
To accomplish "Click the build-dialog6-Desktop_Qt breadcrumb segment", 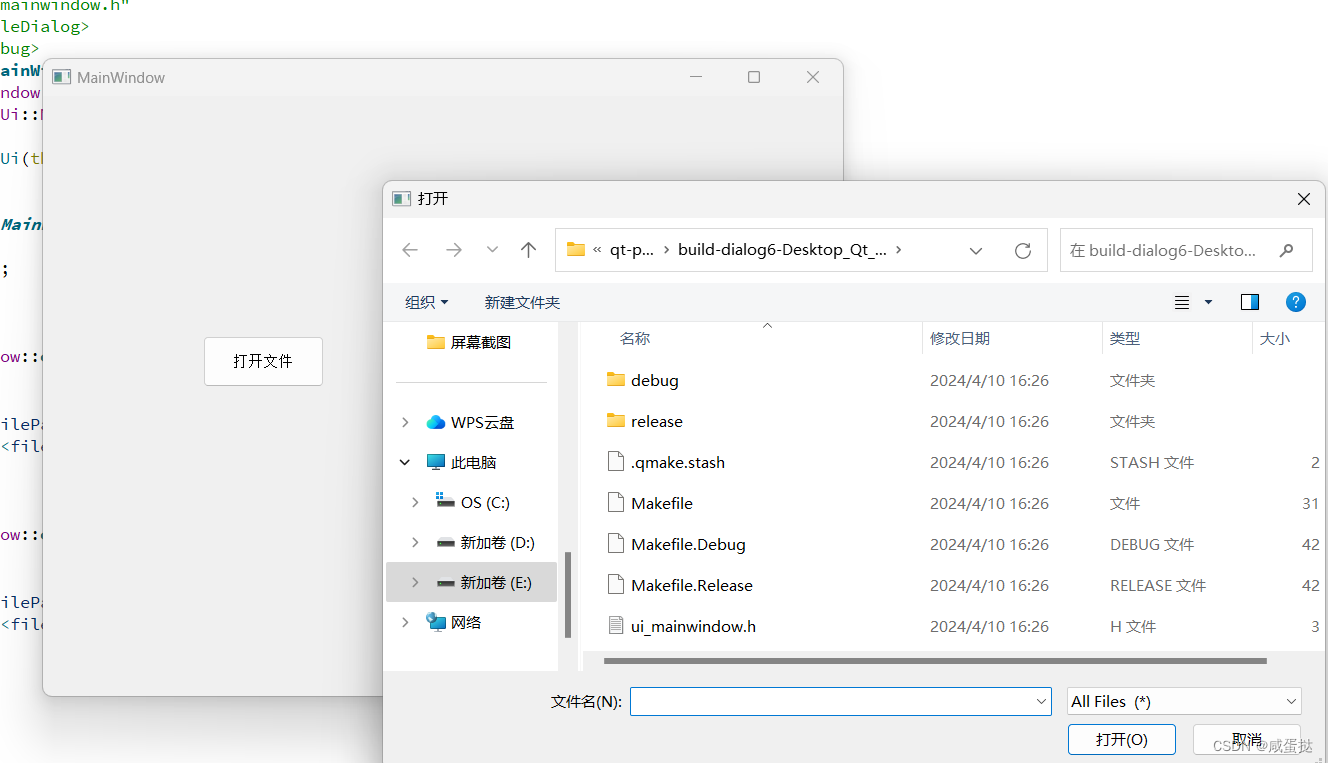I will (782, 250).
